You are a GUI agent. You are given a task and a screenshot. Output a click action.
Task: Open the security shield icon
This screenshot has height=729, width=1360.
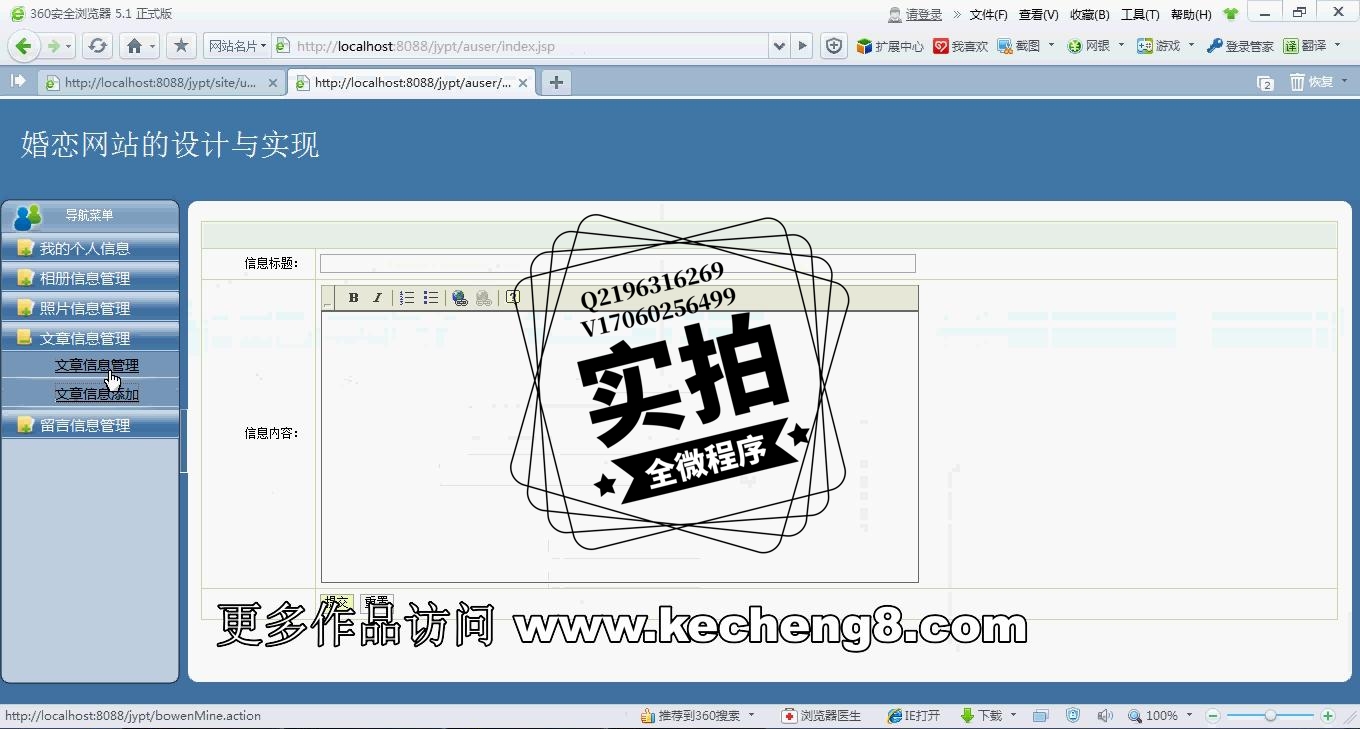(x=834, y=46)
